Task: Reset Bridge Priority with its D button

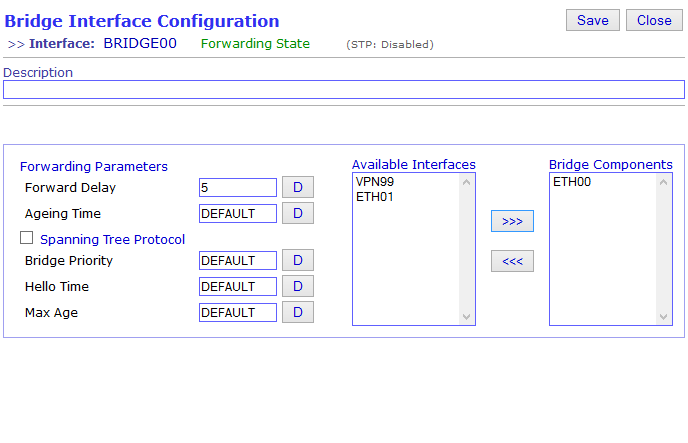Action: pos(297,260)
